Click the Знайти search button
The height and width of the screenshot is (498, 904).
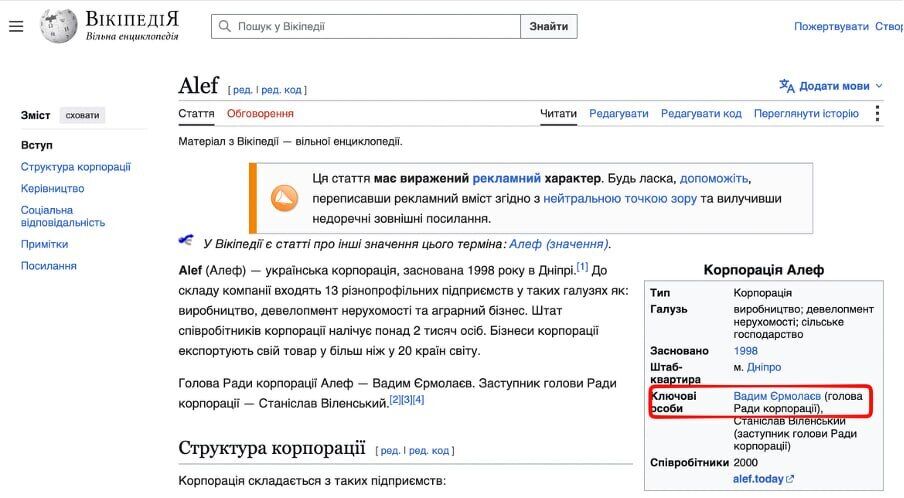click(x=549, y=27)
